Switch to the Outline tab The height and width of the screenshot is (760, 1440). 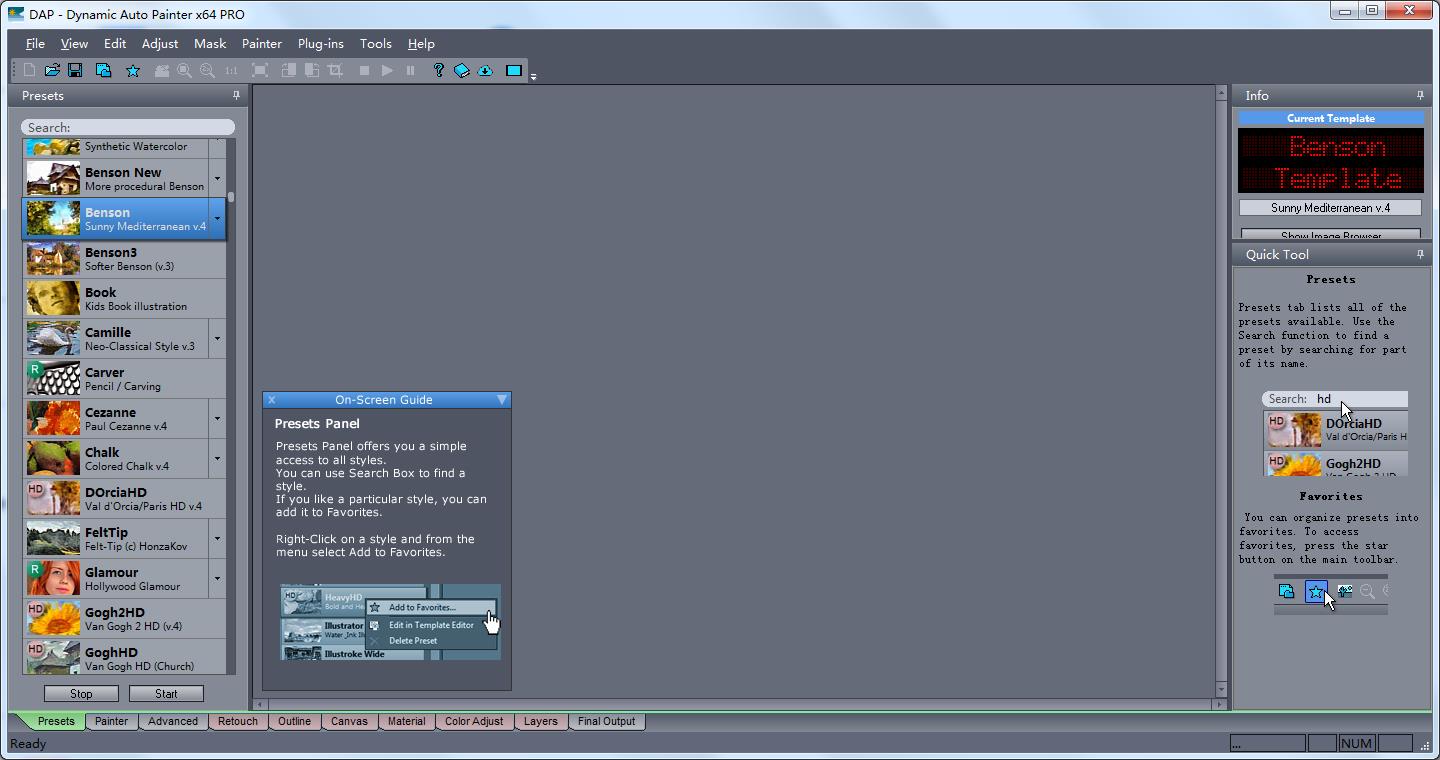[x=294, y=721]
